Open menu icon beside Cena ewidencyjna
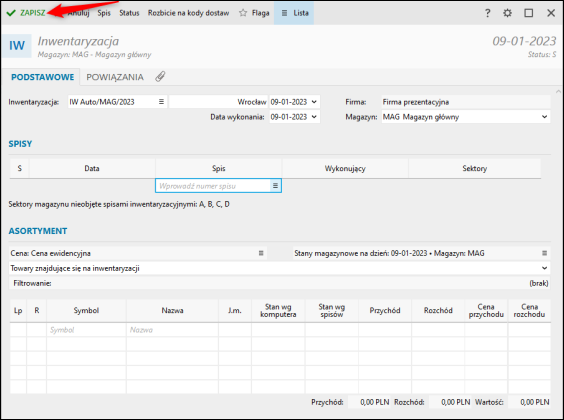 [x=261, y=253]
